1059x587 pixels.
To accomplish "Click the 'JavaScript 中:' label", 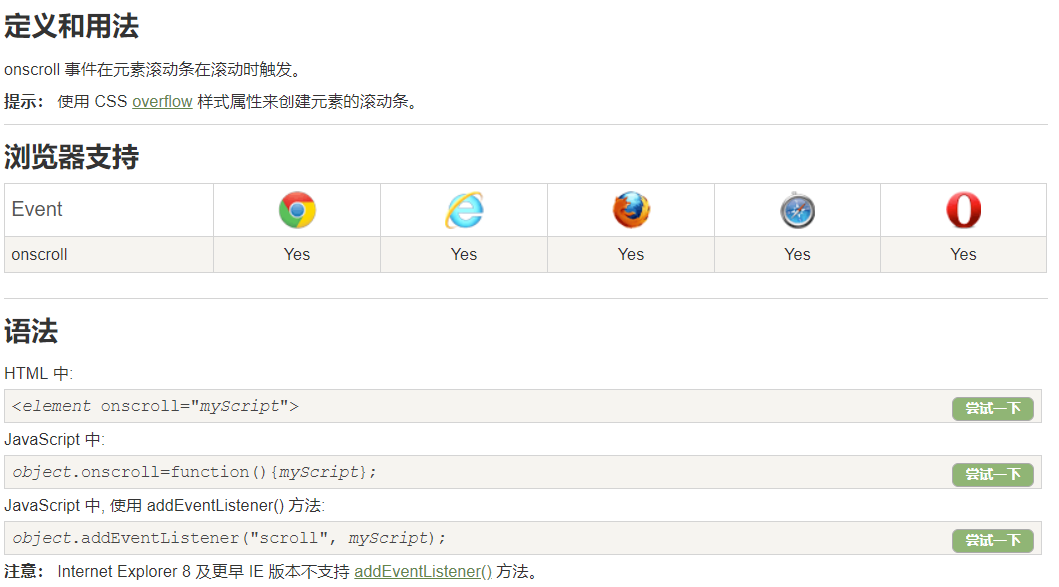I will [x=55, y=440].
